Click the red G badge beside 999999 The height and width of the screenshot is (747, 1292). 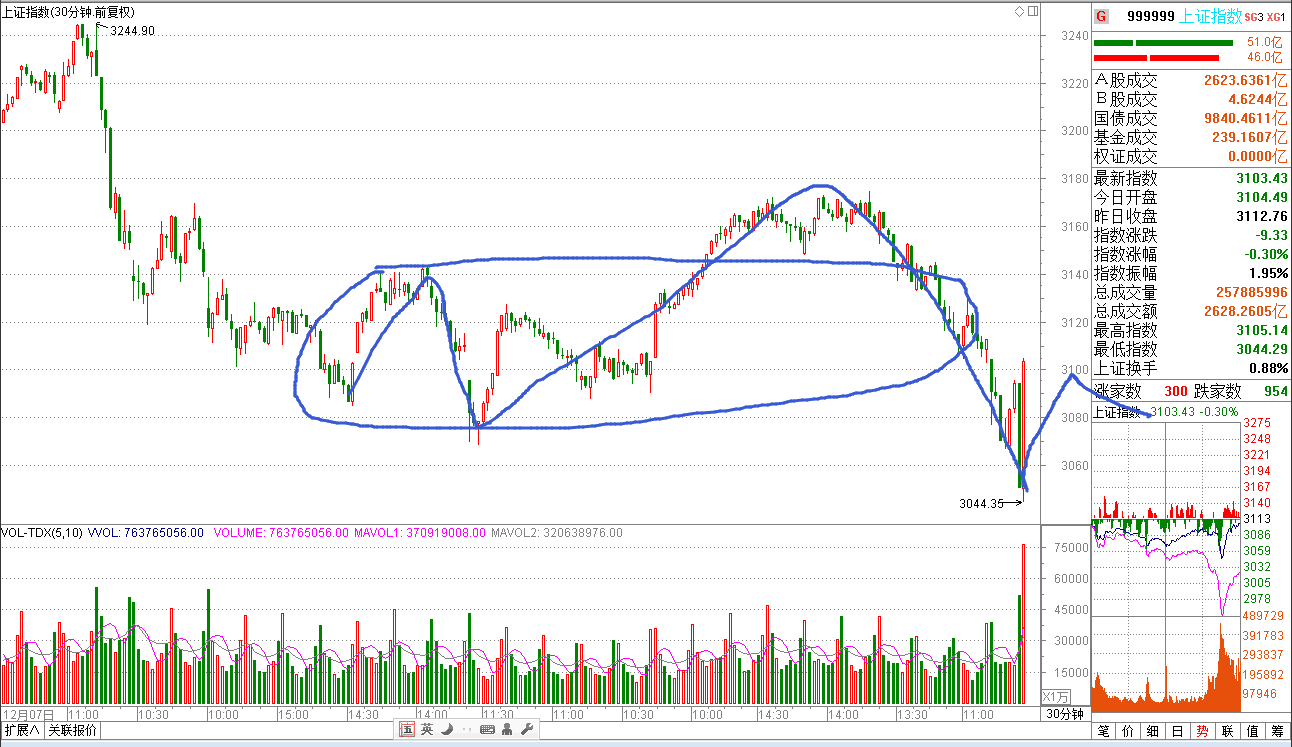1101,16
